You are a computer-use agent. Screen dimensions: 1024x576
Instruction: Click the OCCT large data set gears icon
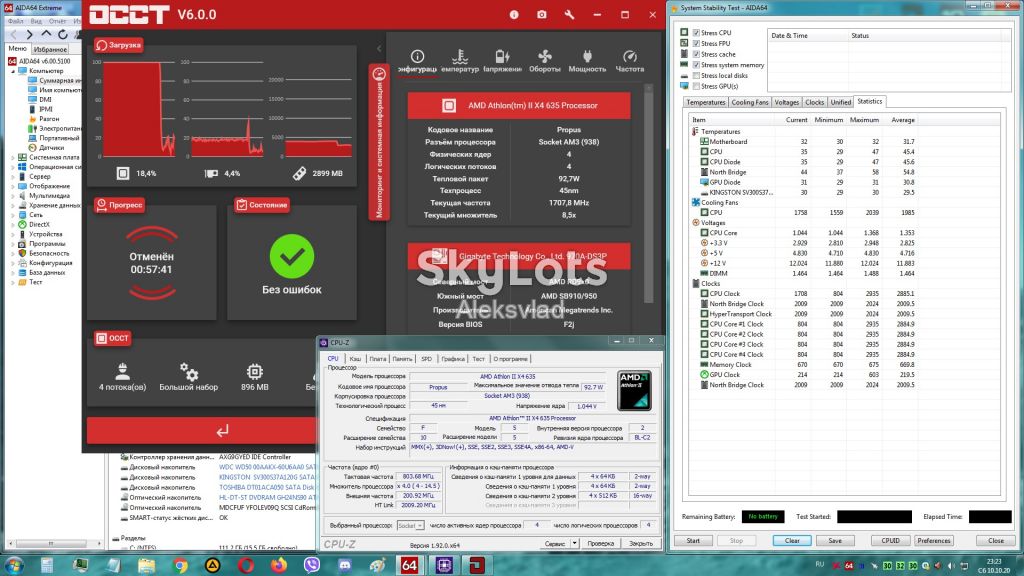[189, 372]
